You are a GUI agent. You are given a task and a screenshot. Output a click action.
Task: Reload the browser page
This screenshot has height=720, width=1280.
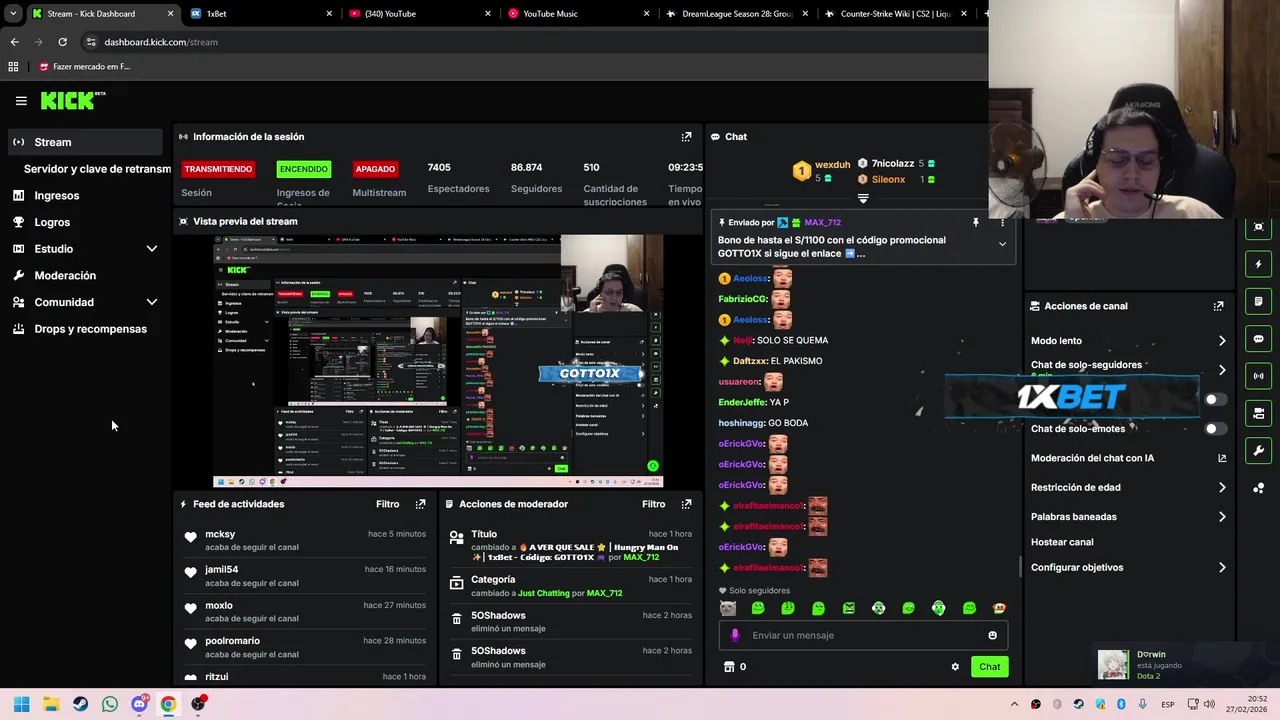62,42
